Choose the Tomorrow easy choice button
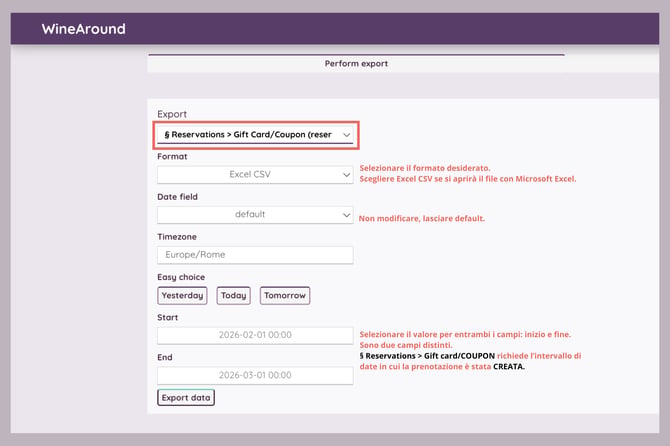The height and width of the screenshot is (446, 670). (x=285, y=296)
